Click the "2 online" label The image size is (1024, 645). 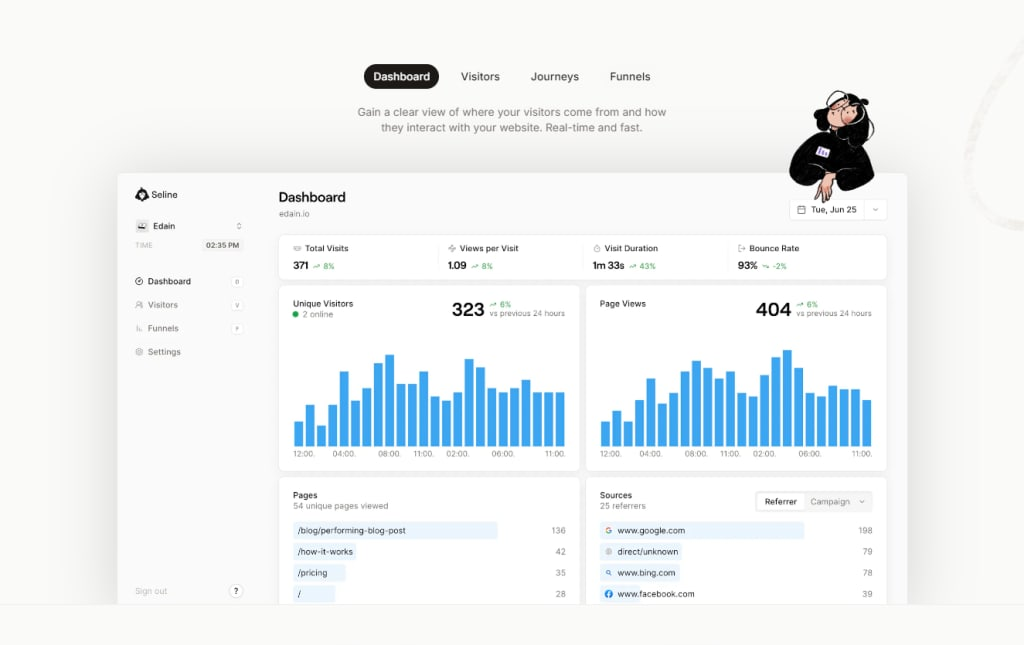tap(317, 315)
